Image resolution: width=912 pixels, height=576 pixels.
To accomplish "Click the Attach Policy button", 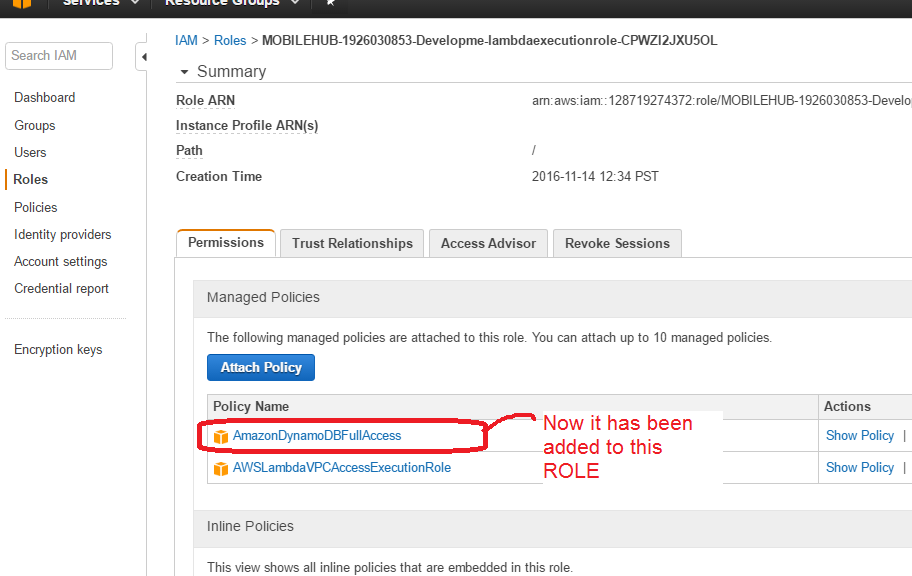I will click(261, 367).
